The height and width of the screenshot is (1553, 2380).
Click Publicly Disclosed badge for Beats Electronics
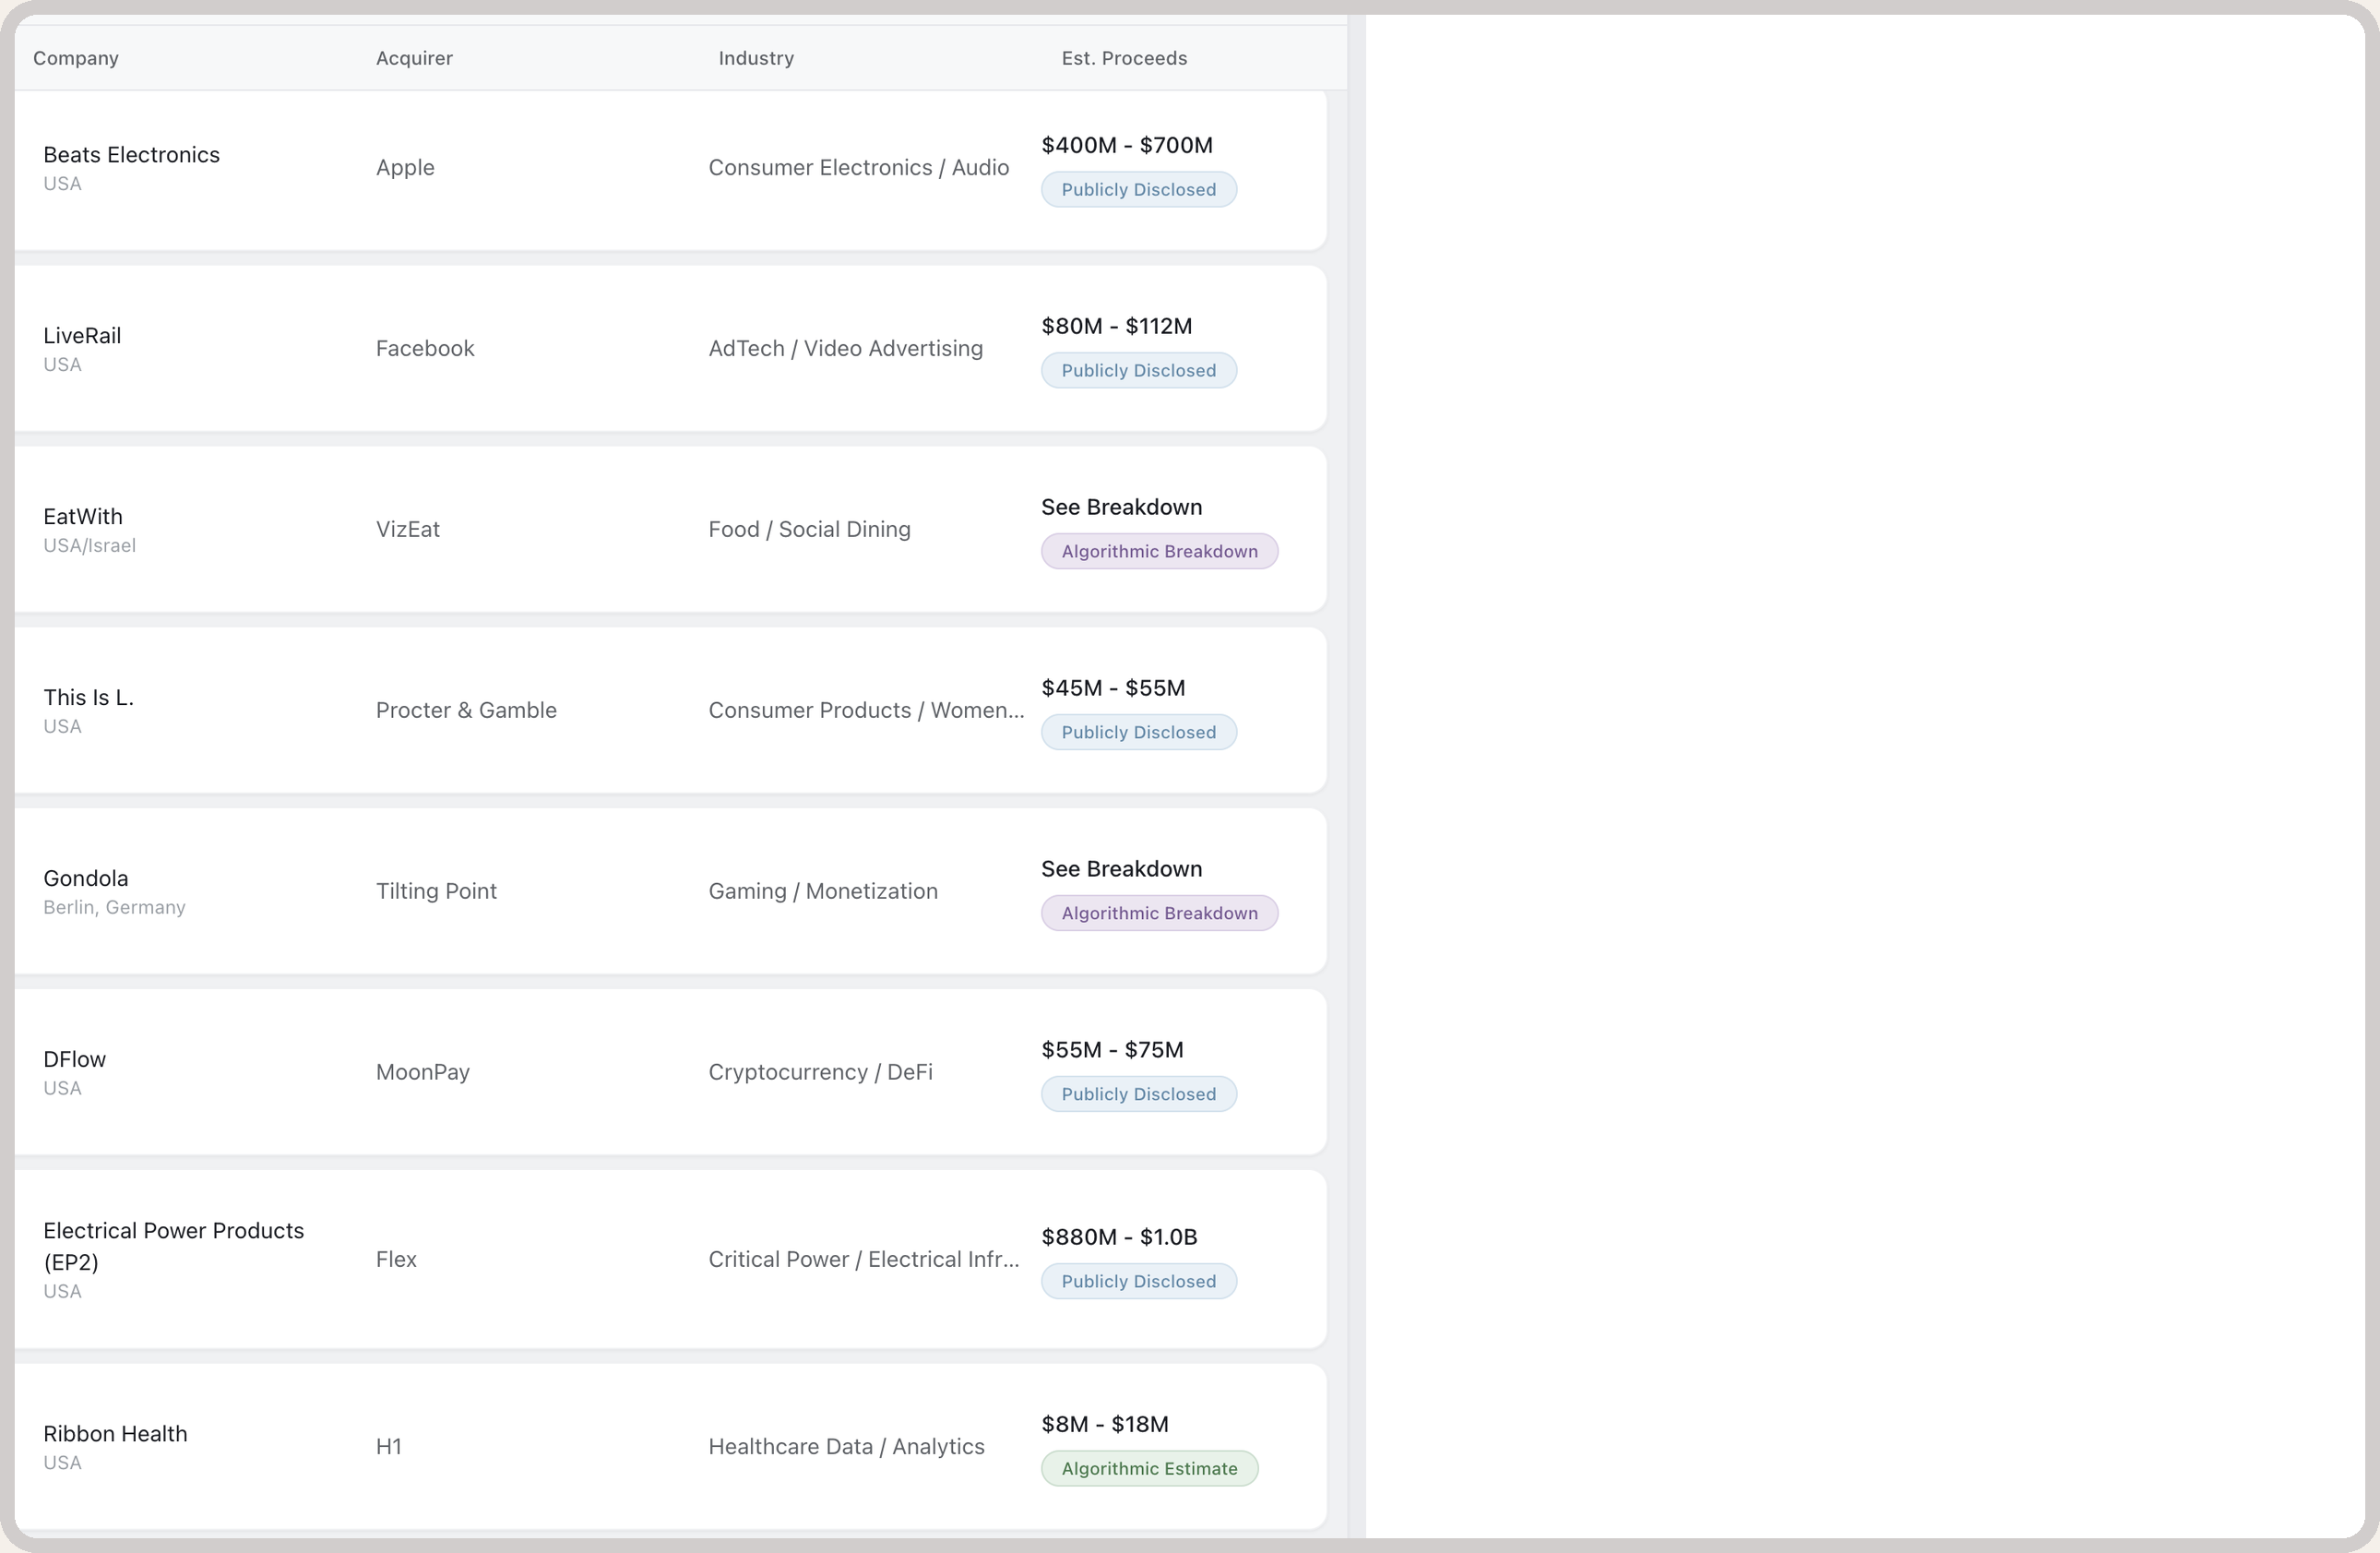tap(1138, 189)
